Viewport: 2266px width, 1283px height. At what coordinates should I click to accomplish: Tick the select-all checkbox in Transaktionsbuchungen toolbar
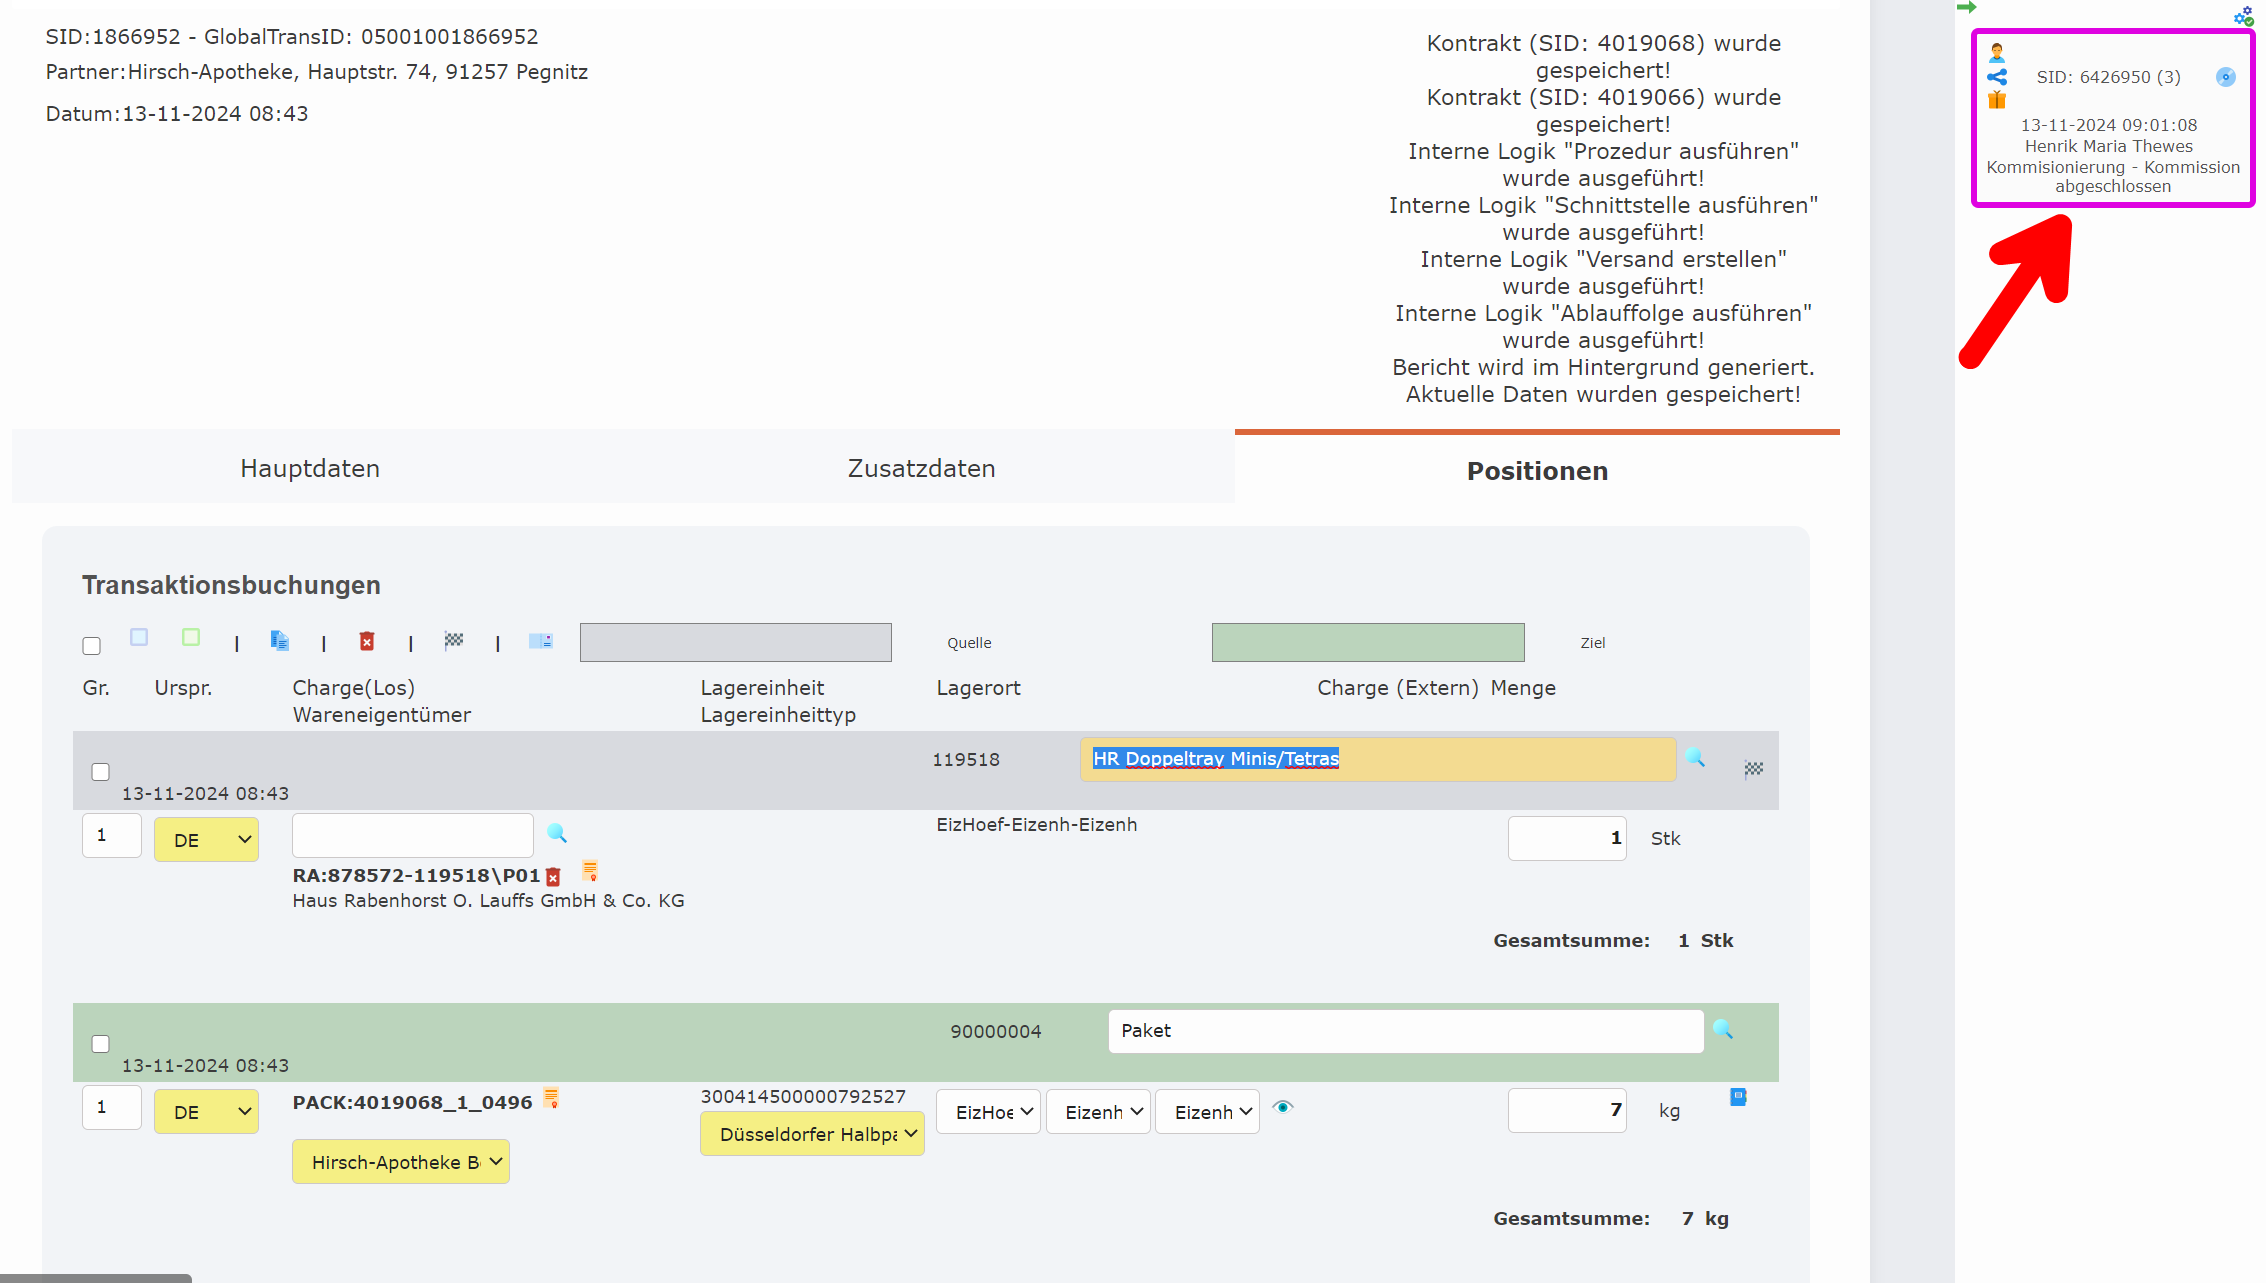(92, 646)
